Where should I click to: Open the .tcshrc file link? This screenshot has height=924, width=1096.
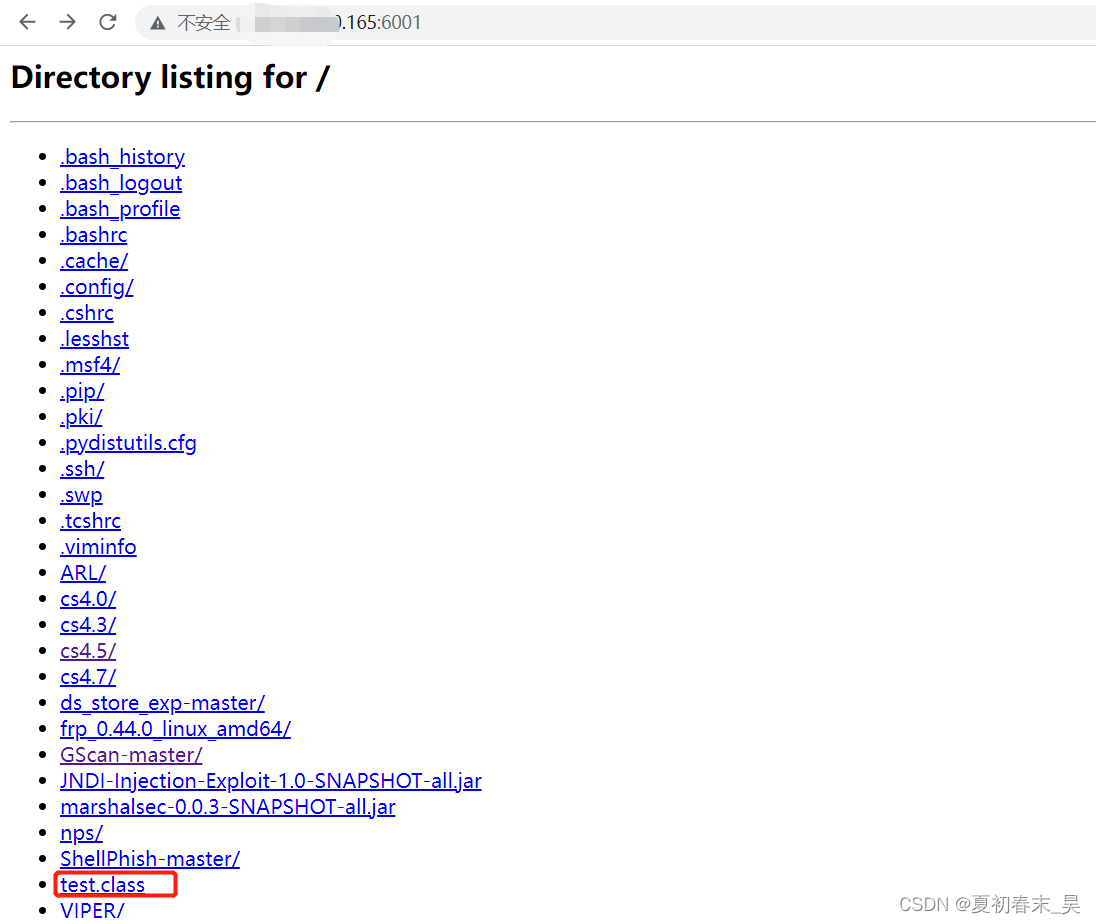tap(90, 521)
